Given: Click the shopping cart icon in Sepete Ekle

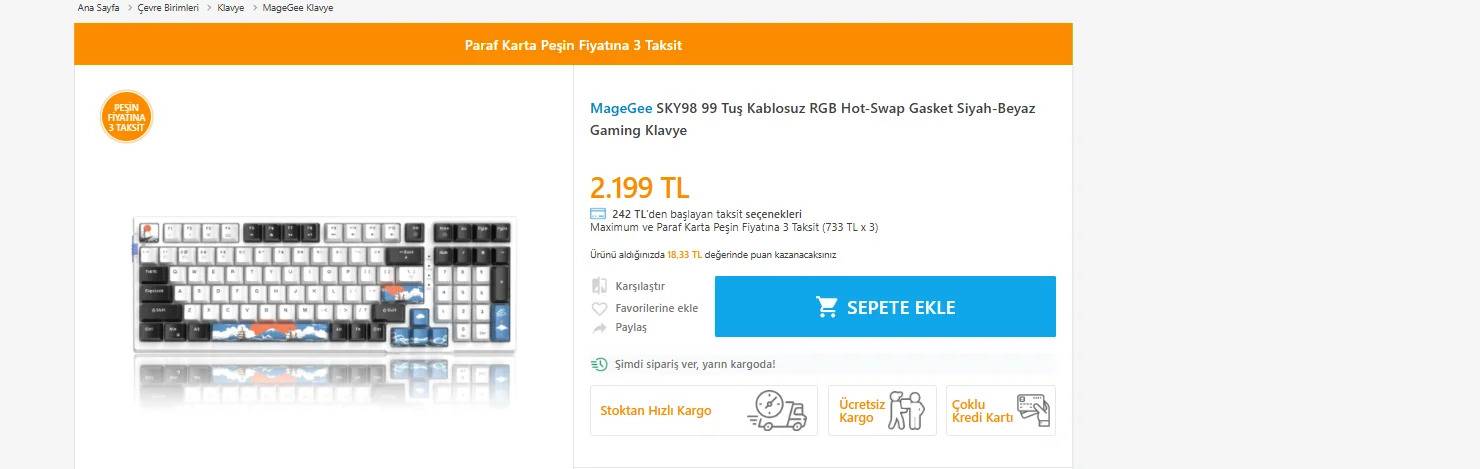Looking at the screenshot, I should 827,307.
